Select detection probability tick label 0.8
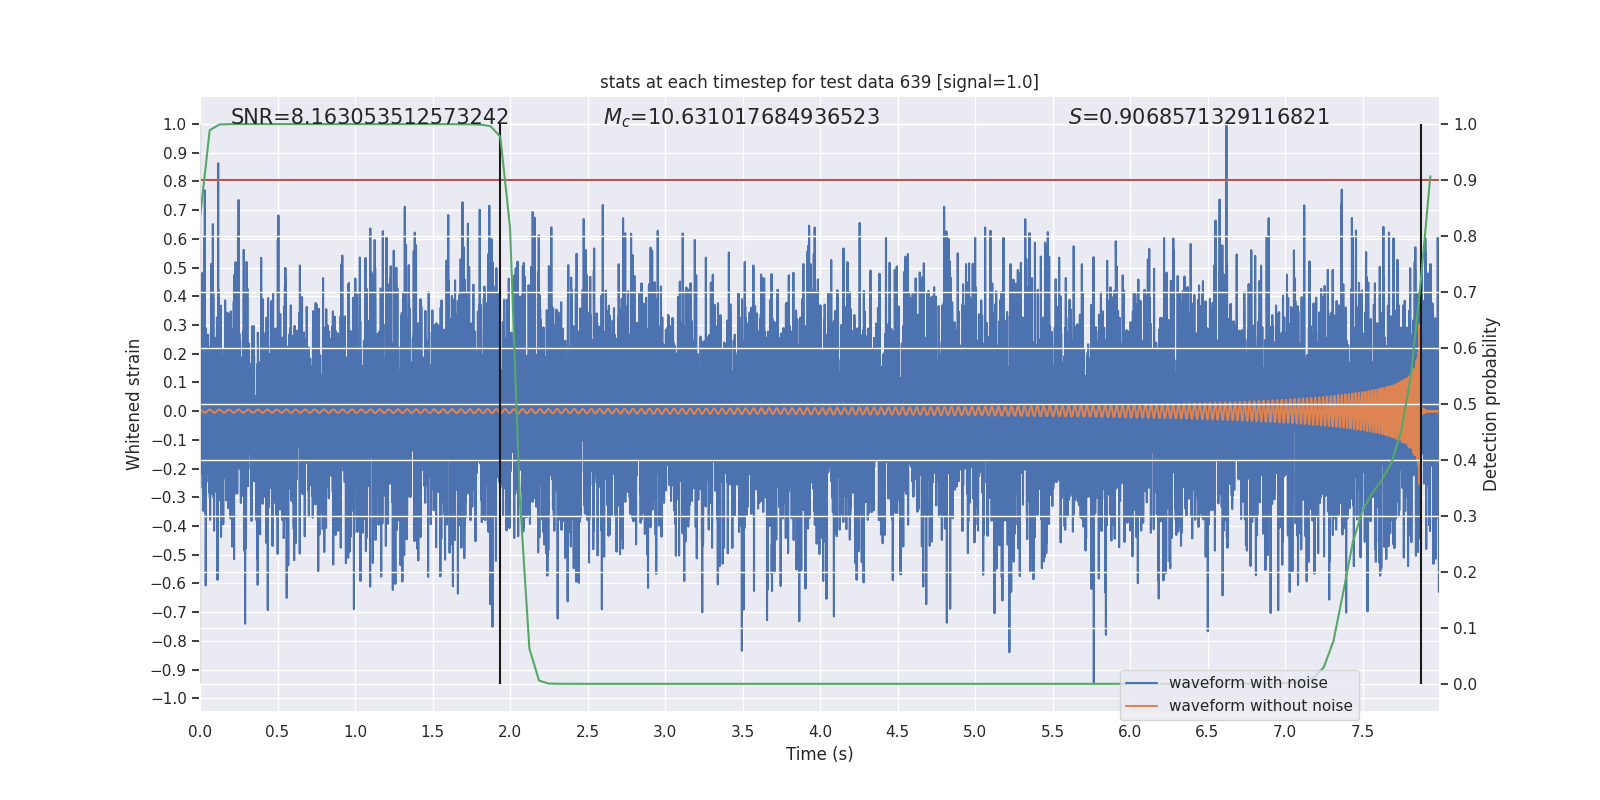1600x800 pixels. (x=1465, y=237)
